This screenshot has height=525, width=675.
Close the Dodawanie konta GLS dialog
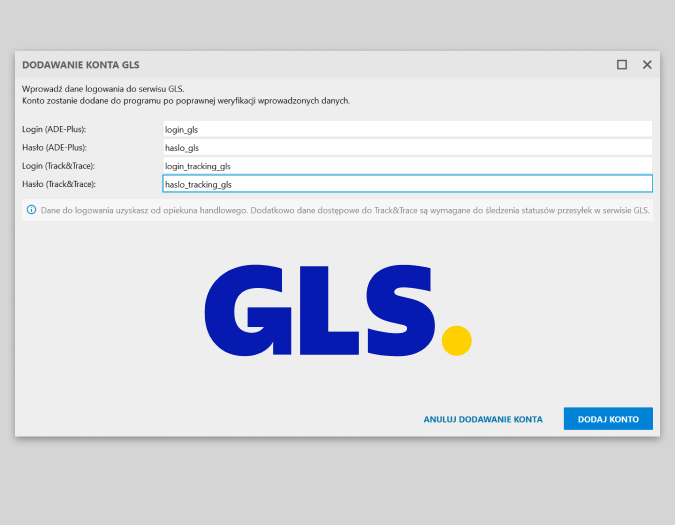tap(647, 65)
